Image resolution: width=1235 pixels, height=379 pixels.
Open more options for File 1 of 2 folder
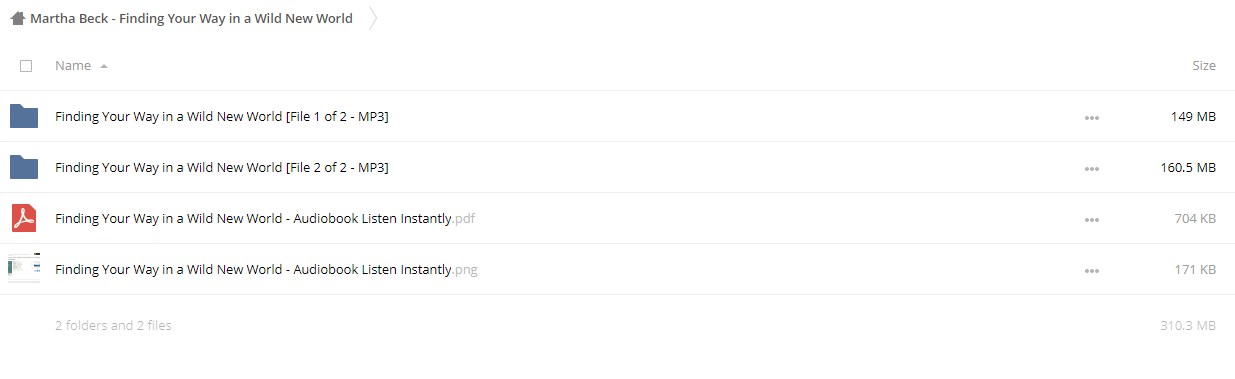1092,118
